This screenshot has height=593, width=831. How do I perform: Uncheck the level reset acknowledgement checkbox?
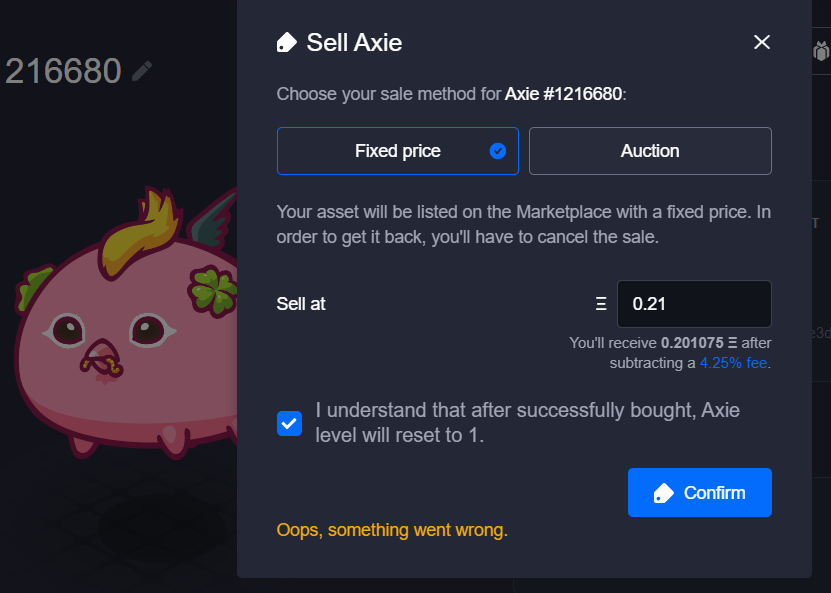(289, 423)
